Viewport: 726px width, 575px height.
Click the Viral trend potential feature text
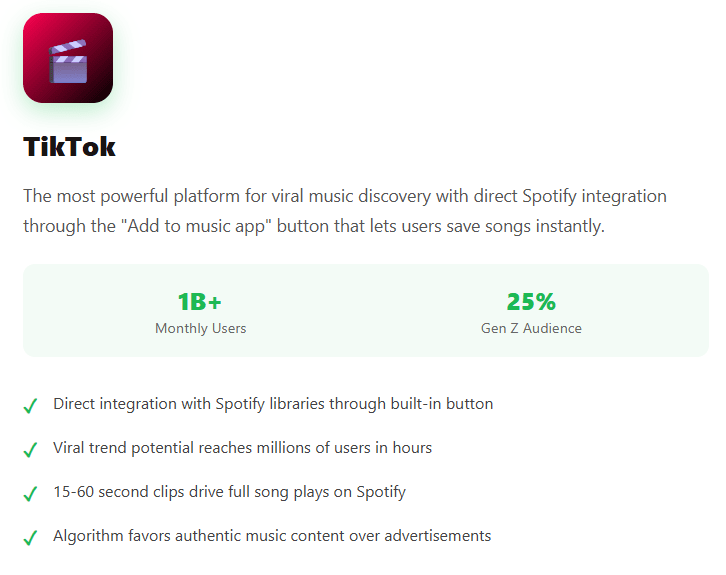[x=242, y=448]
